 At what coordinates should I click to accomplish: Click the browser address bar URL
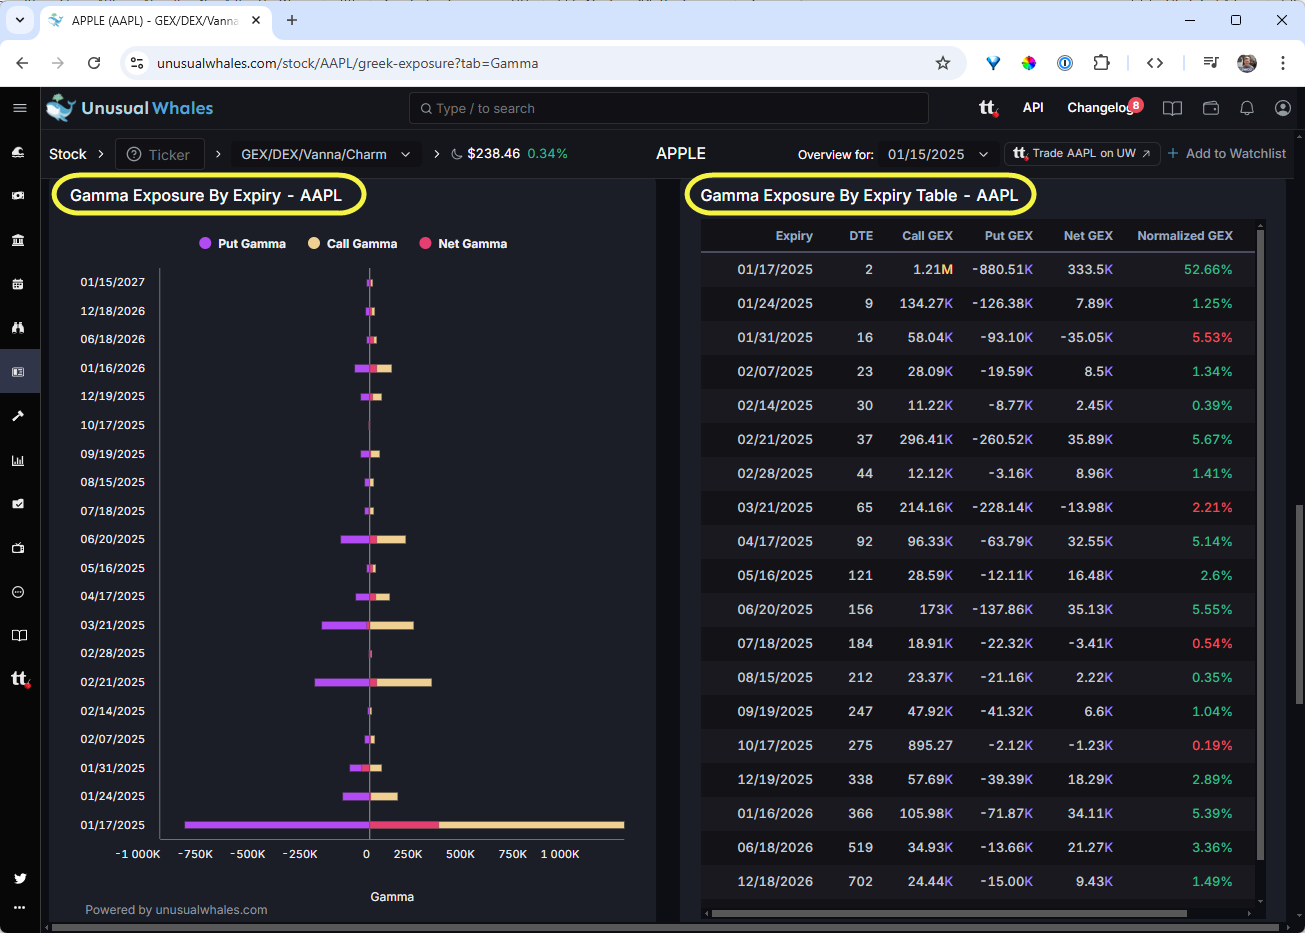click(x=347, y=63)
